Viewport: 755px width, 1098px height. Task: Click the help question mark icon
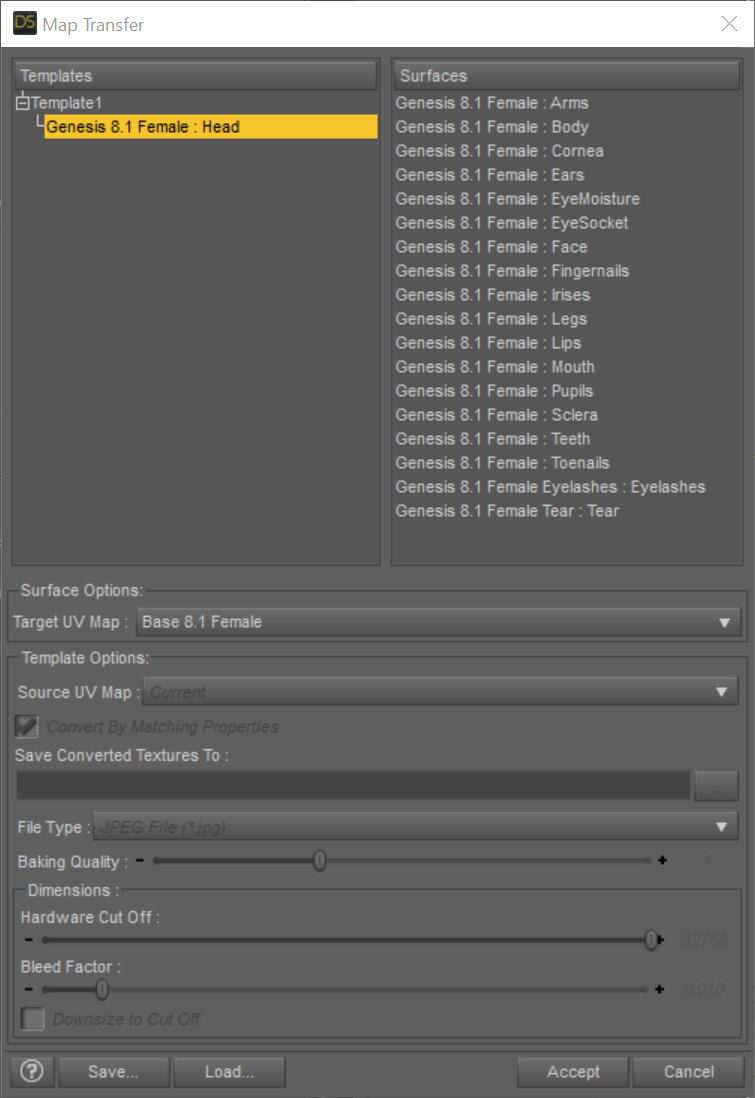pos(32,1071)
